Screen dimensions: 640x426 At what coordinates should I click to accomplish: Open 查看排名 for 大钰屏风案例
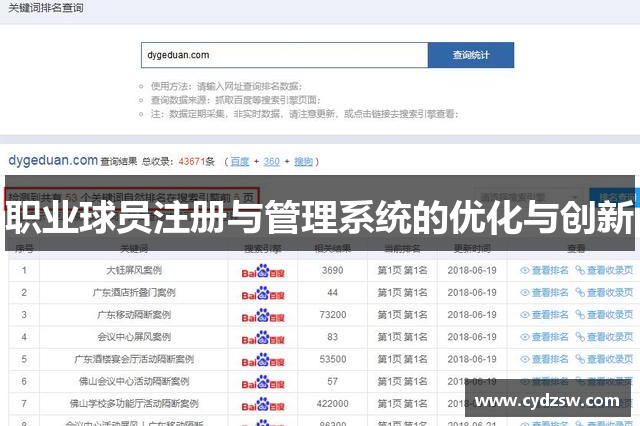(544, 270)
